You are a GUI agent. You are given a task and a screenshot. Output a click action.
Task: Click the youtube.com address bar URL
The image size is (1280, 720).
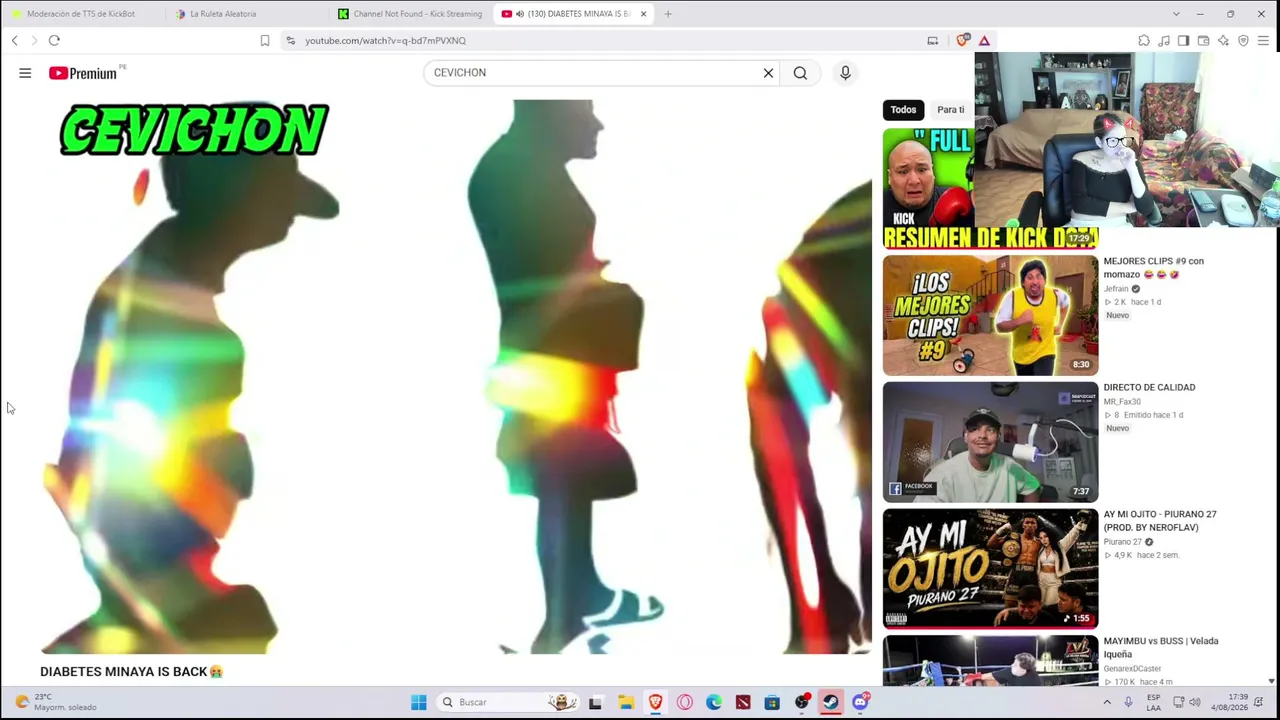point(385,41)
